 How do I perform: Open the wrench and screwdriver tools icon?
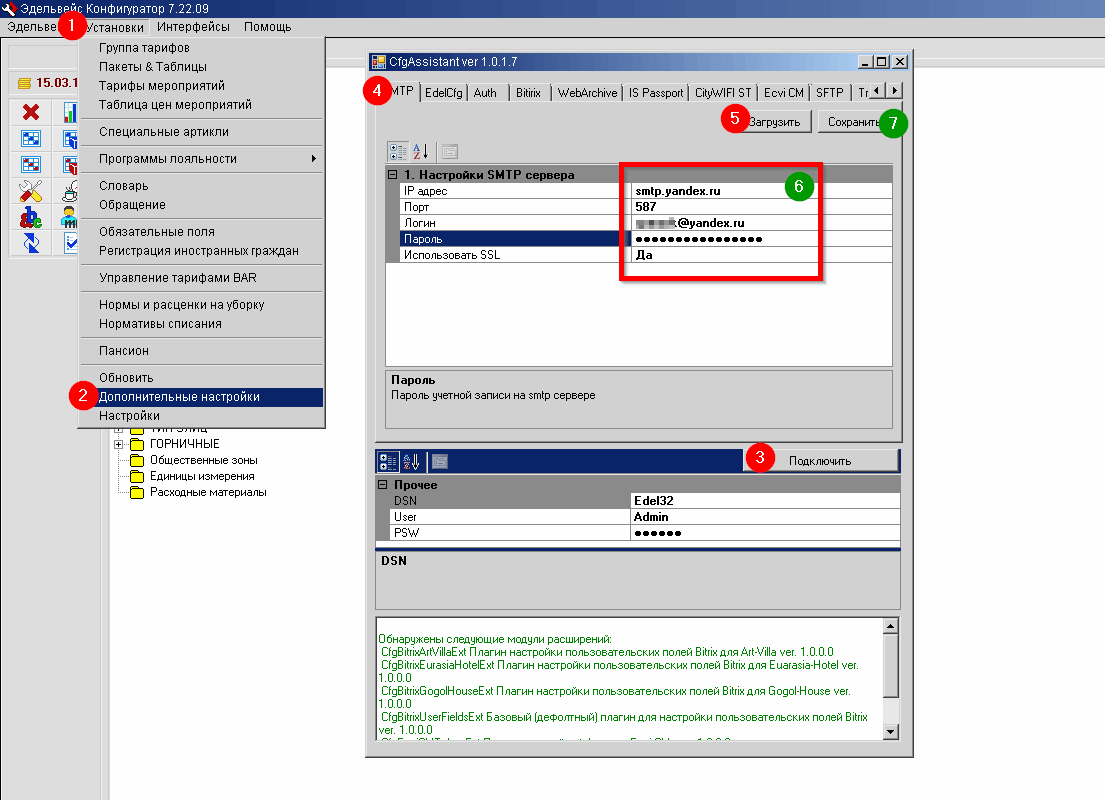(x=30, y=190)
